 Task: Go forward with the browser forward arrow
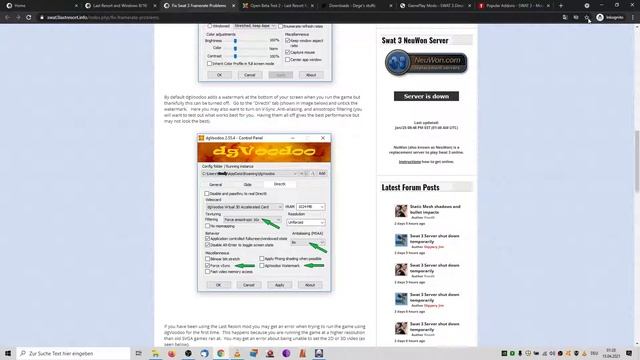coord(18,18)
